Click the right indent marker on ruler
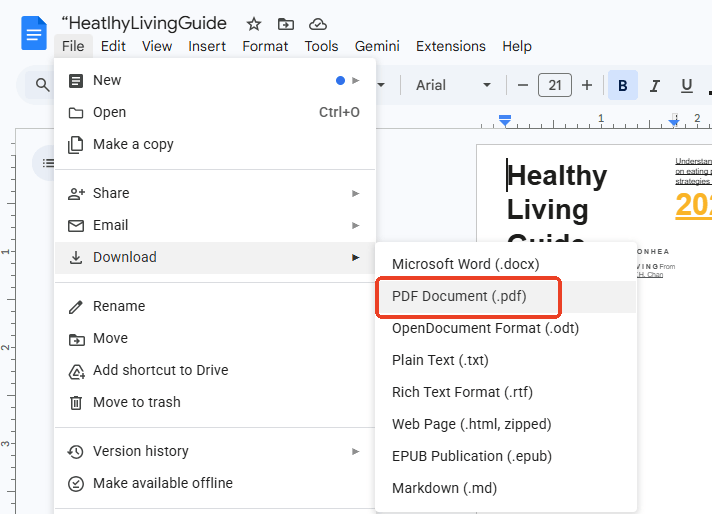The width and height of the screenshot is (712, 514). point(674,121)
